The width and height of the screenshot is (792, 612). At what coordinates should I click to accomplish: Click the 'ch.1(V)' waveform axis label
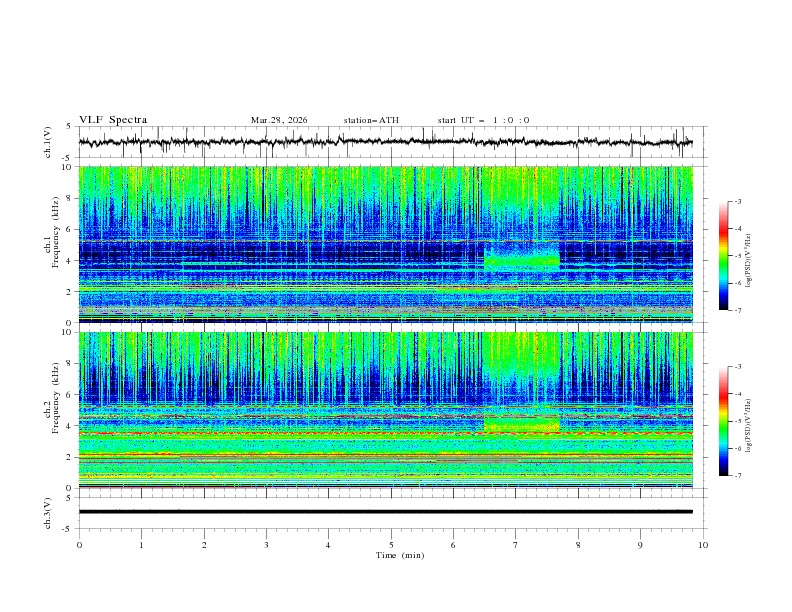pos(48,142)
